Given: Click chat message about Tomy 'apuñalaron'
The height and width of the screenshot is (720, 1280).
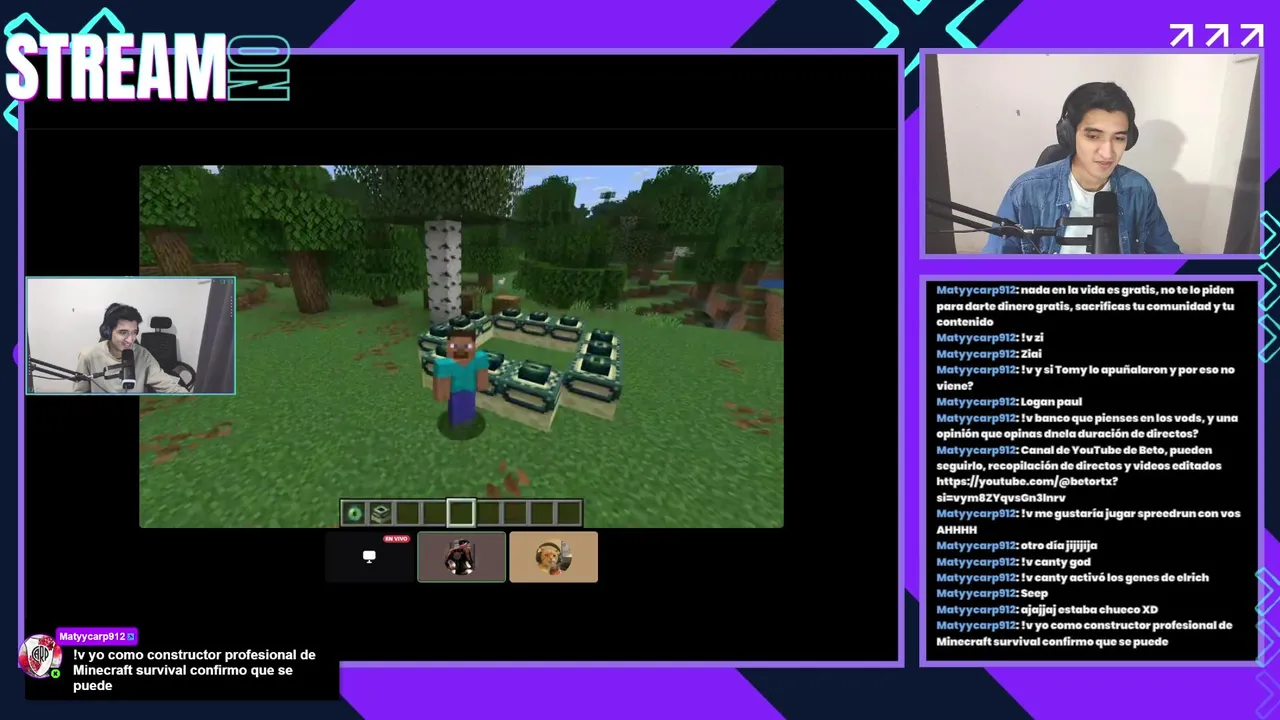Looking at the screenshot, I should tap(1085, 378).
